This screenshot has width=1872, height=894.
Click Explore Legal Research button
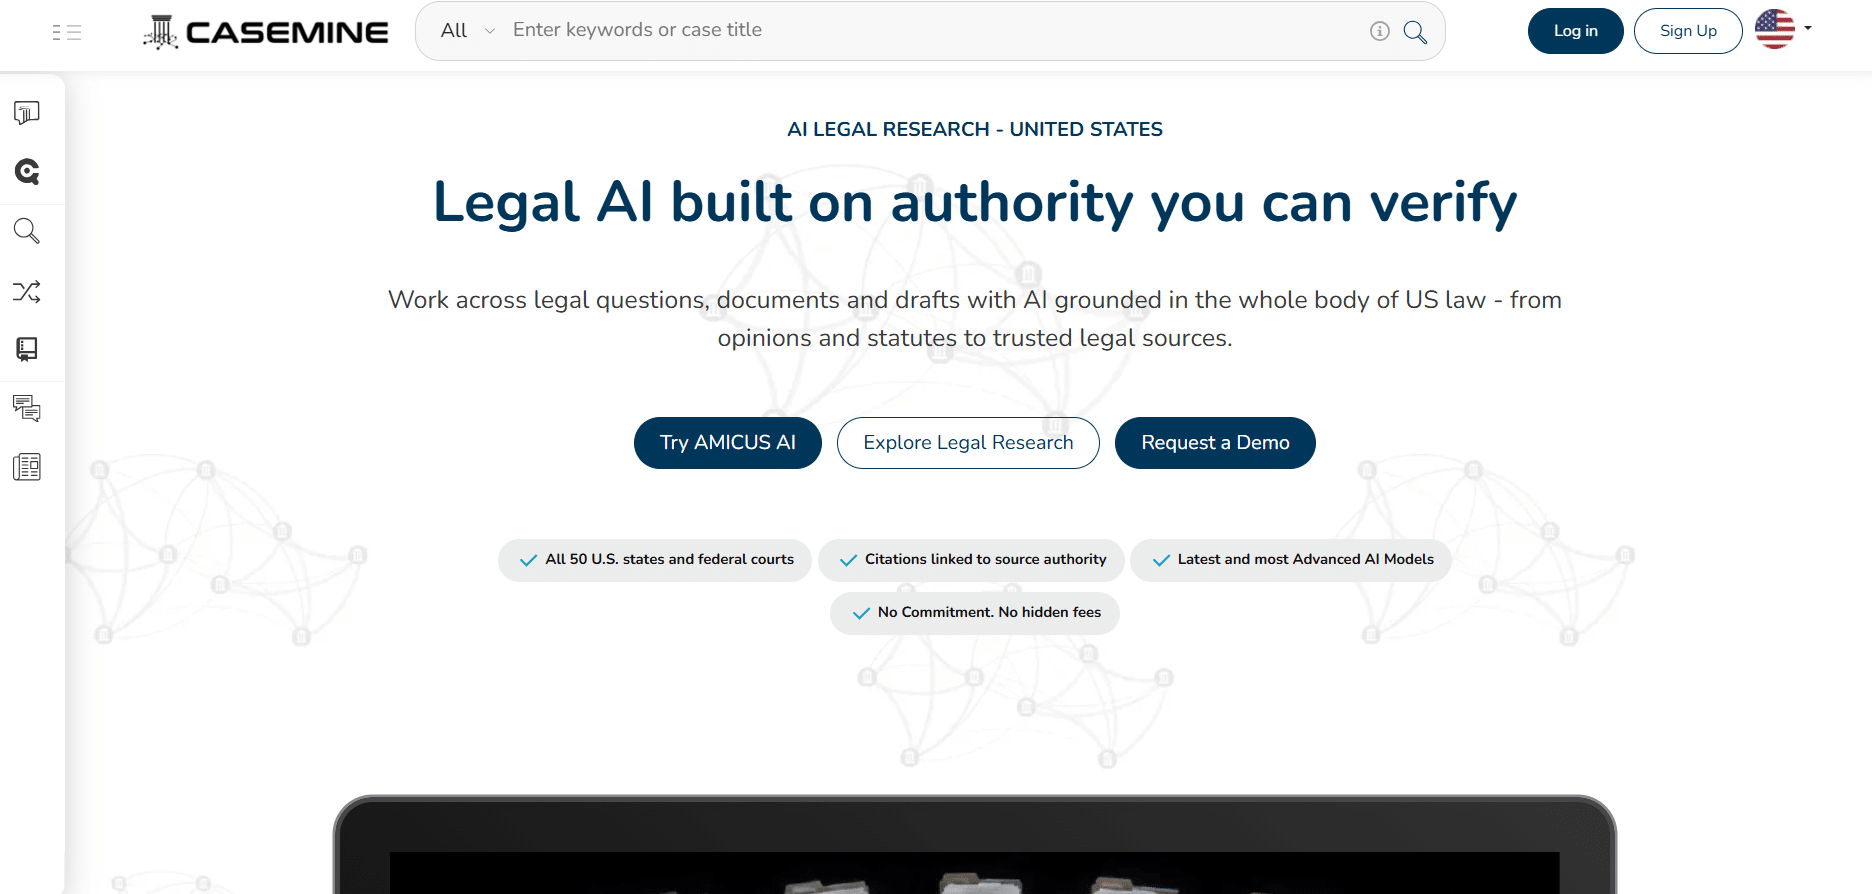968,443
